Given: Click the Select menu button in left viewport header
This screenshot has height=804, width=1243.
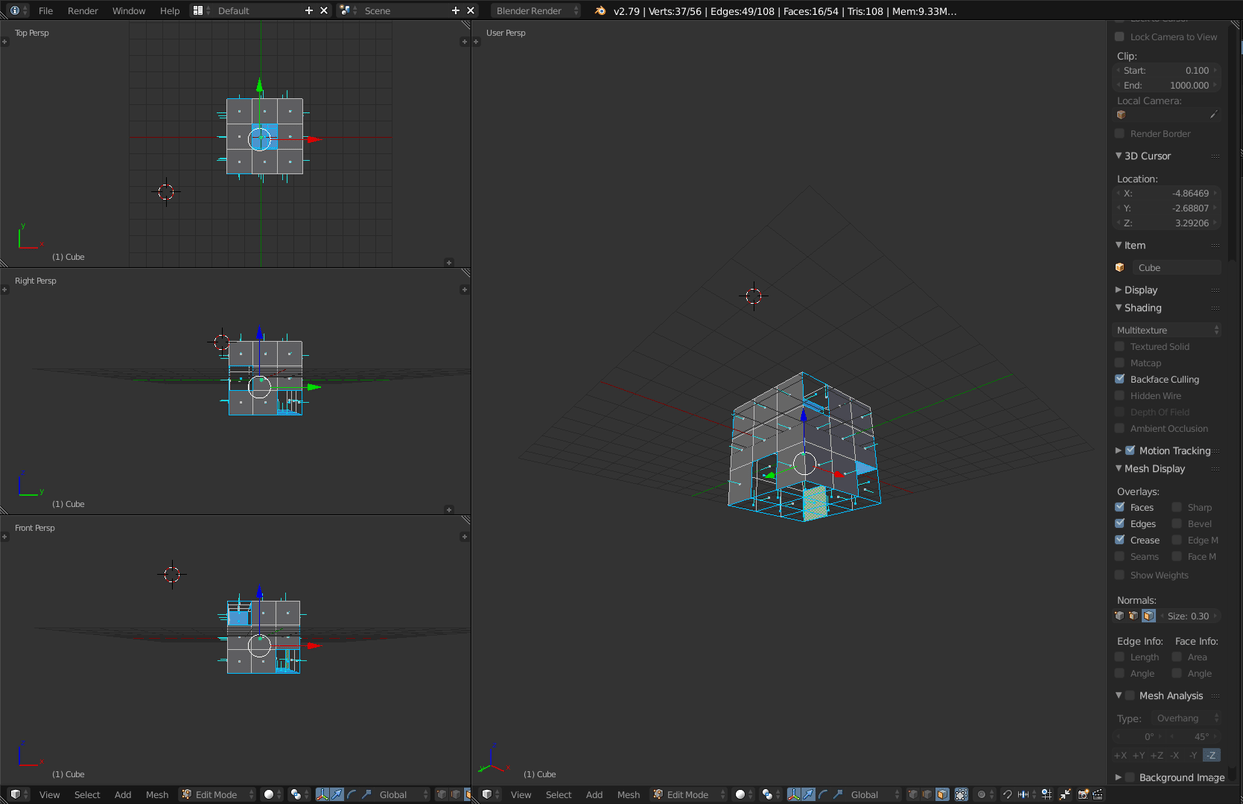Looking at the screenshot, I should click(x=87, y=794).
